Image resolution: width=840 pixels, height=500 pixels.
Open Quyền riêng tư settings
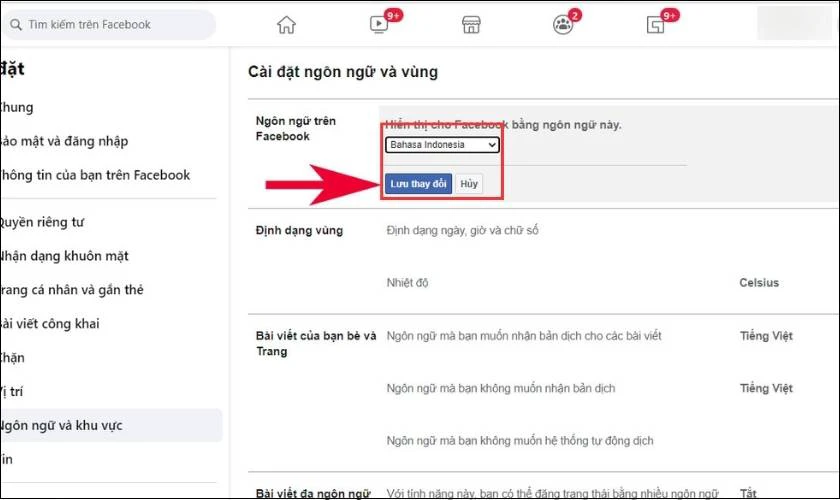point(41,222)
